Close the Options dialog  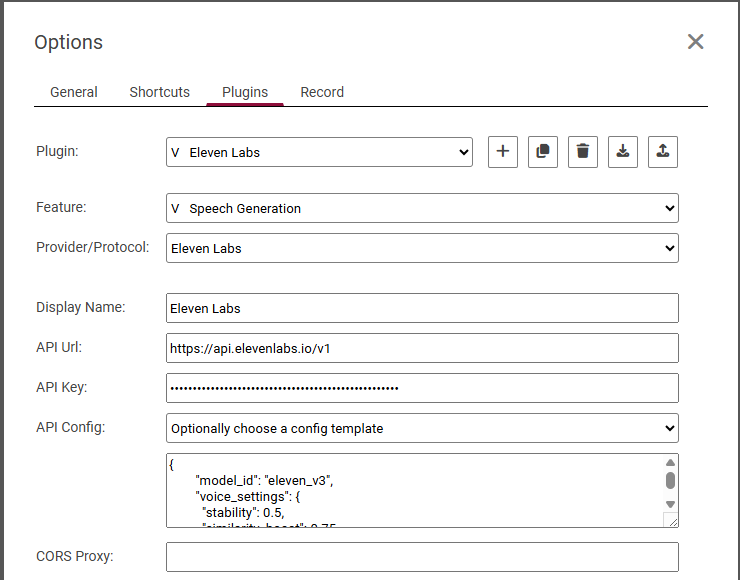click(696, 42)
